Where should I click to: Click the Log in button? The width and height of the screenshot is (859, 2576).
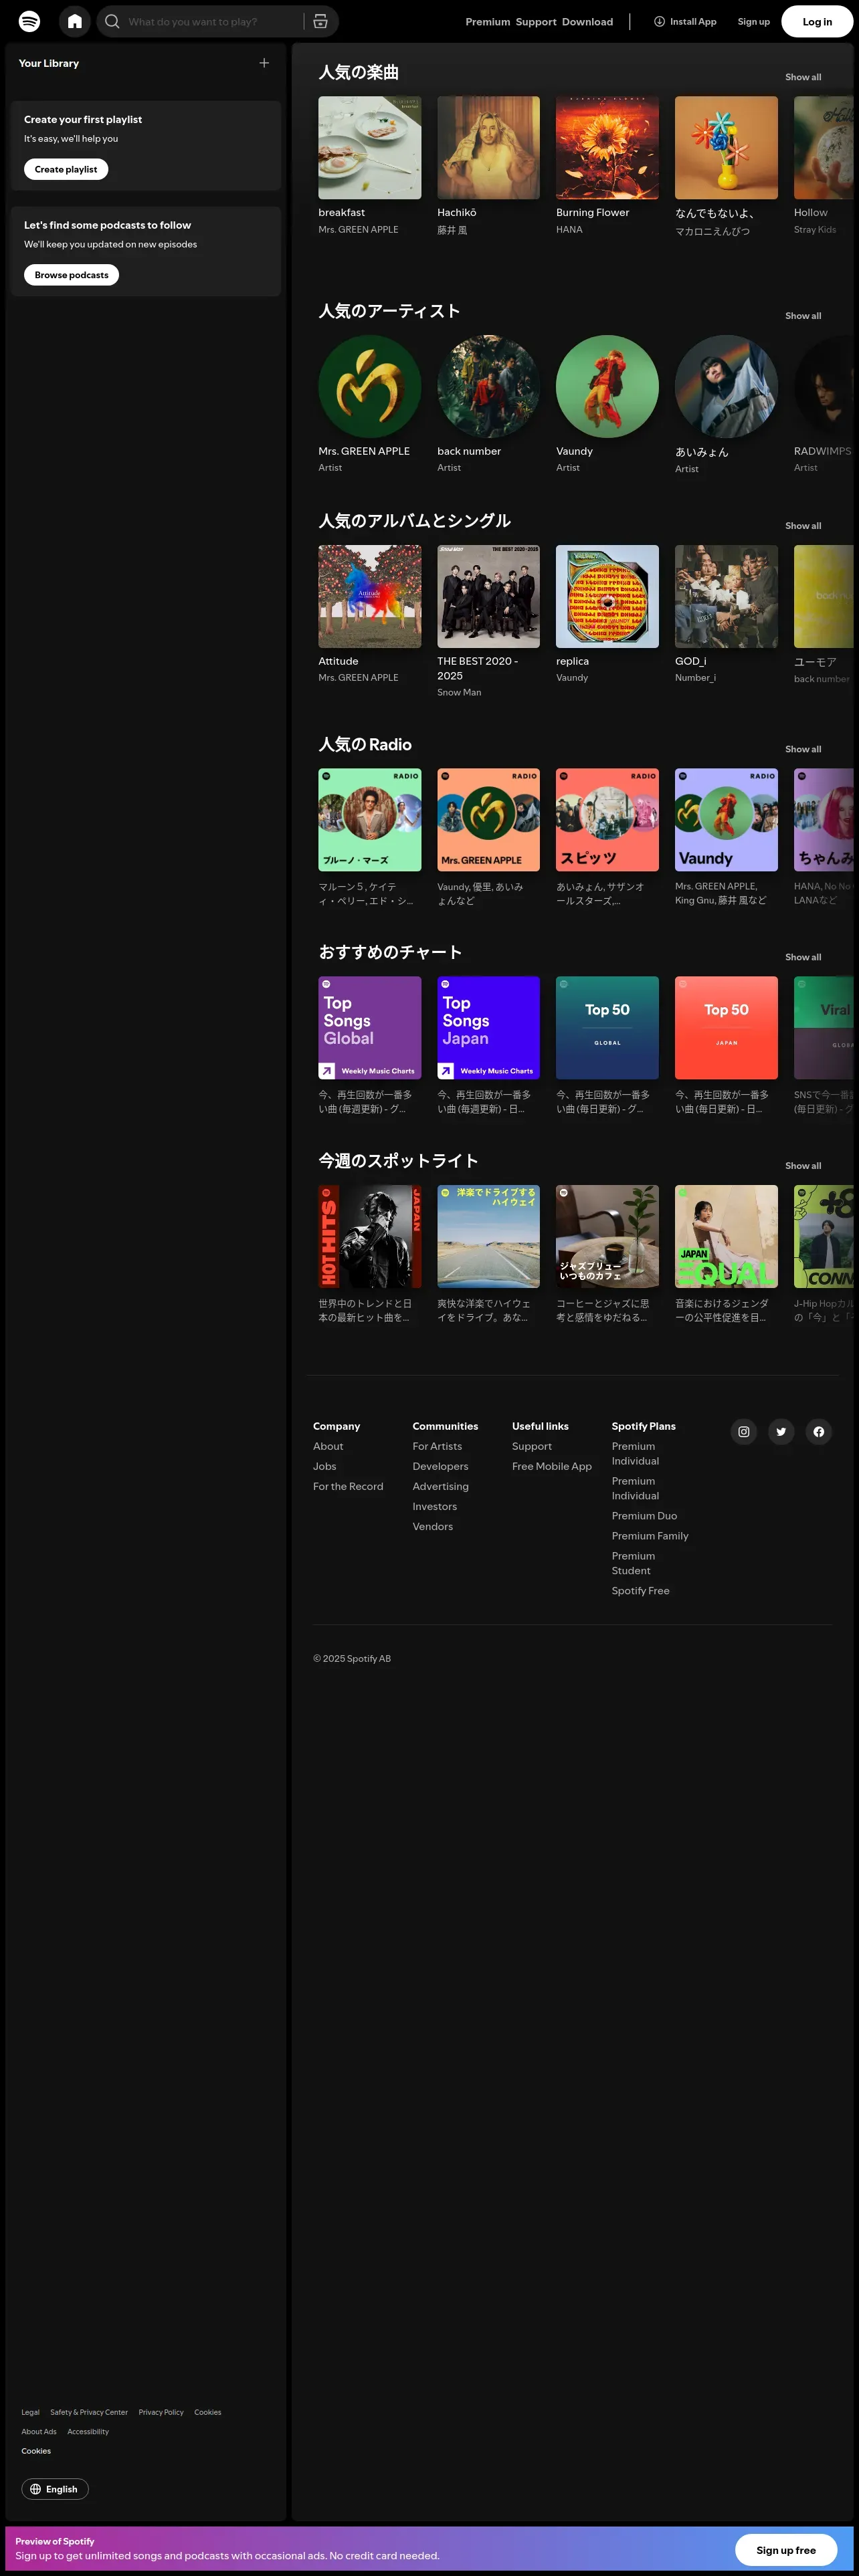[x=817, y=21]
